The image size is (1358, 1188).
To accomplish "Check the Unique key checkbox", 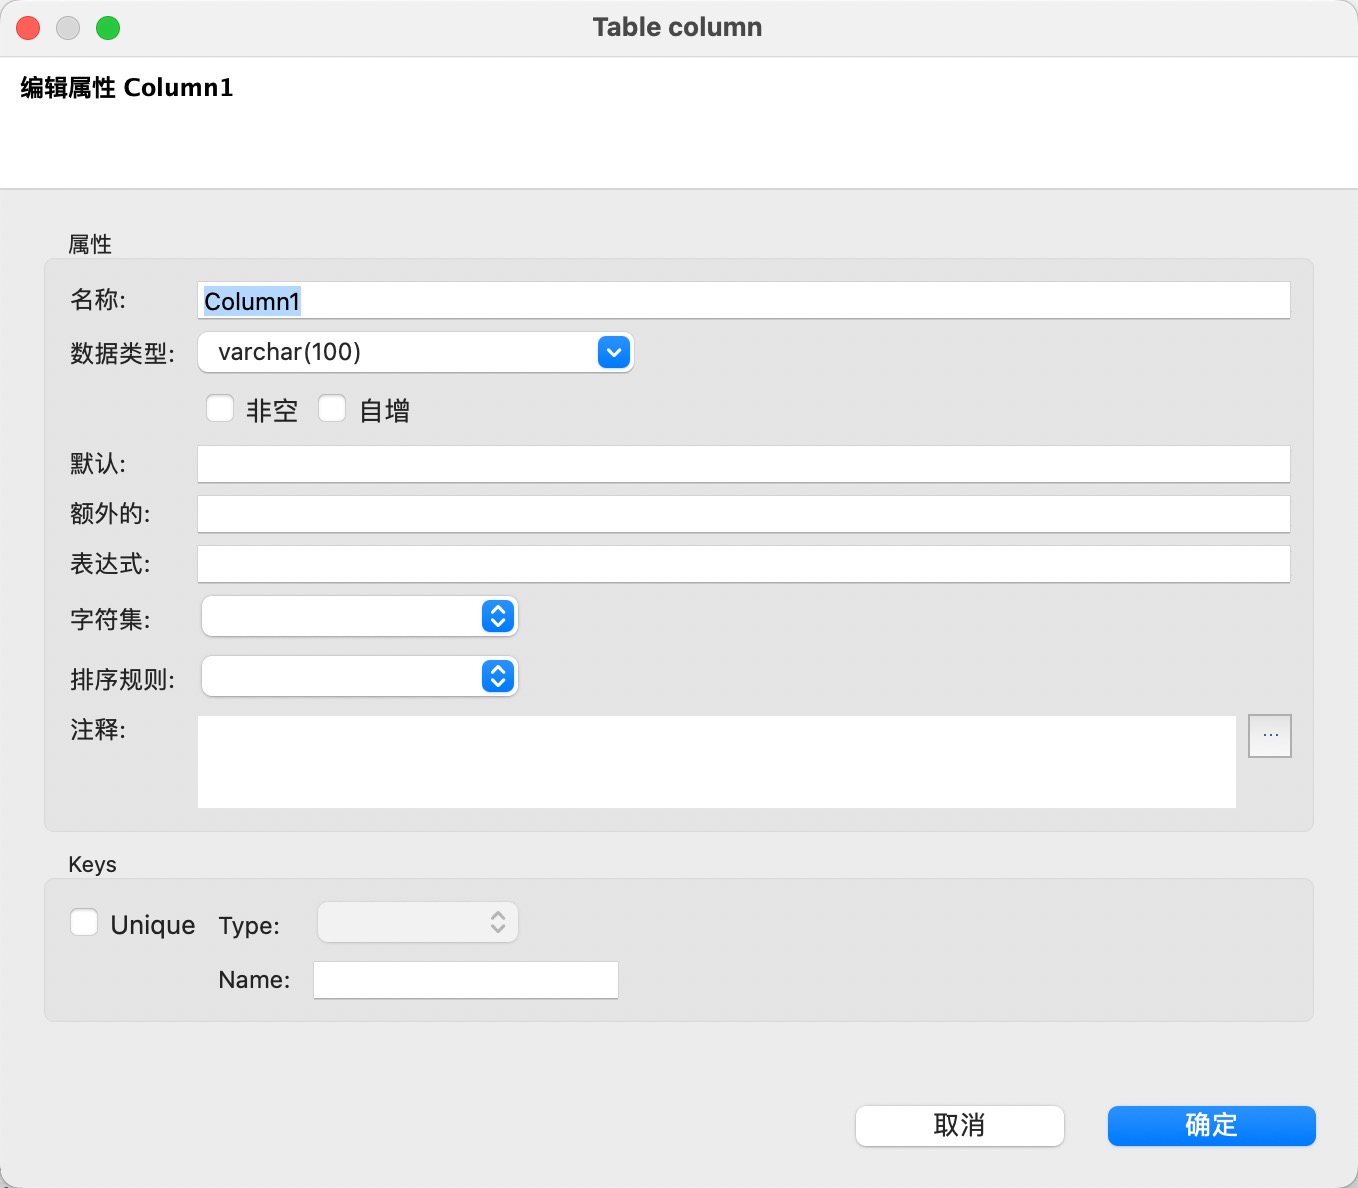I will (85, 923).
